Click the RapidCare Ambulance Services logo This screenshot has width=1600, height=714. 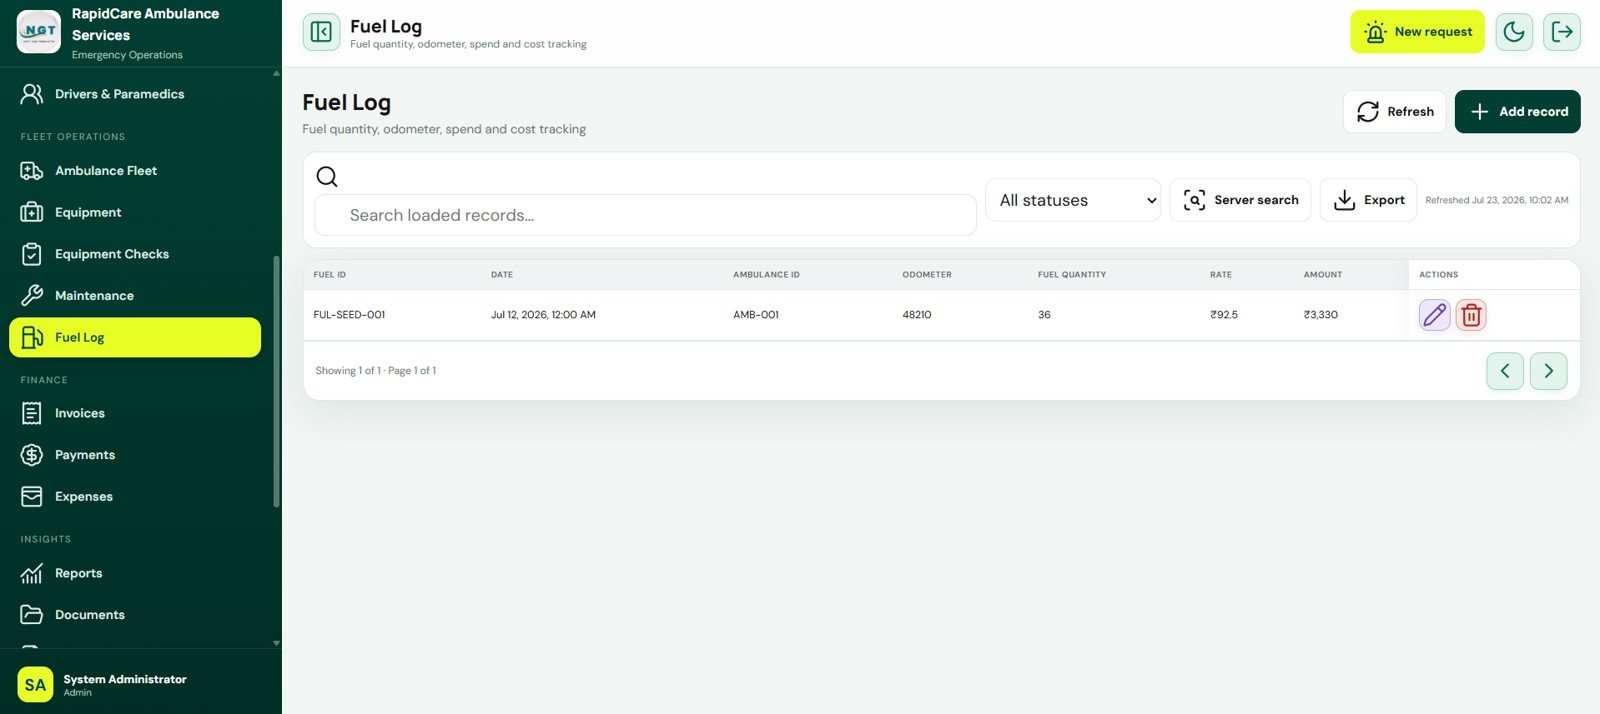point(39,32)
